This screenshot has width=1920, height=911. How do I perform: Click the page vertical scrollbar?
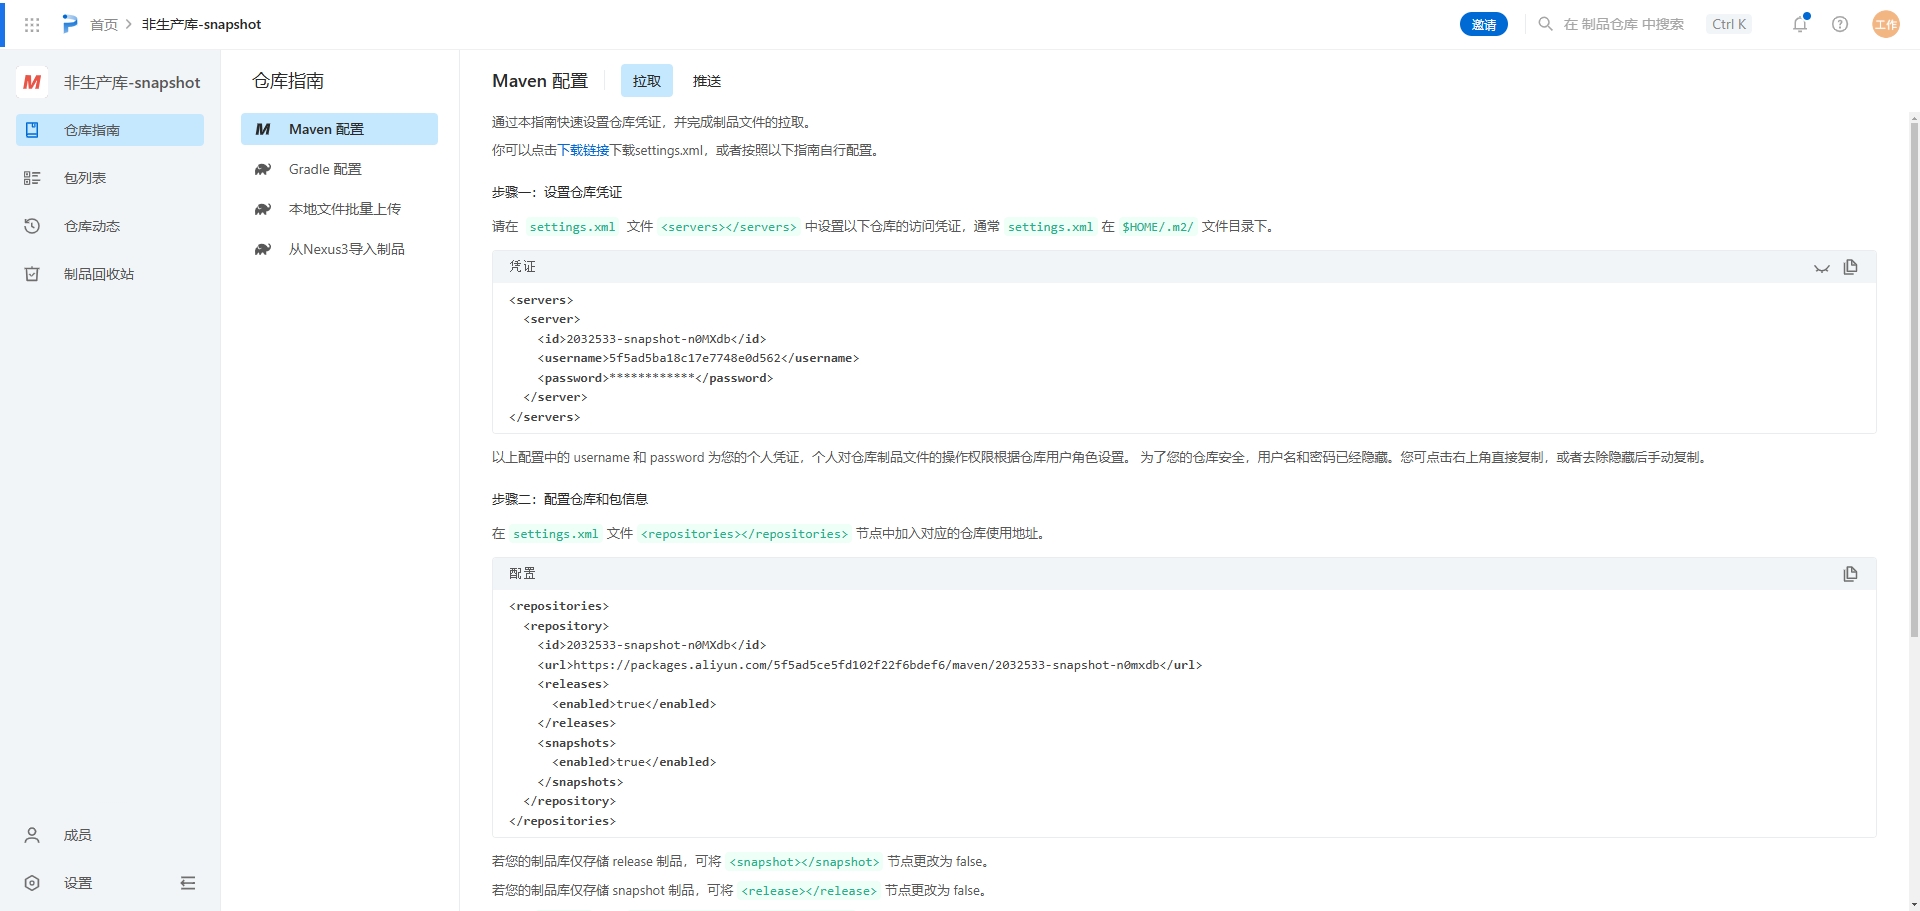(x=1914, y=380)
